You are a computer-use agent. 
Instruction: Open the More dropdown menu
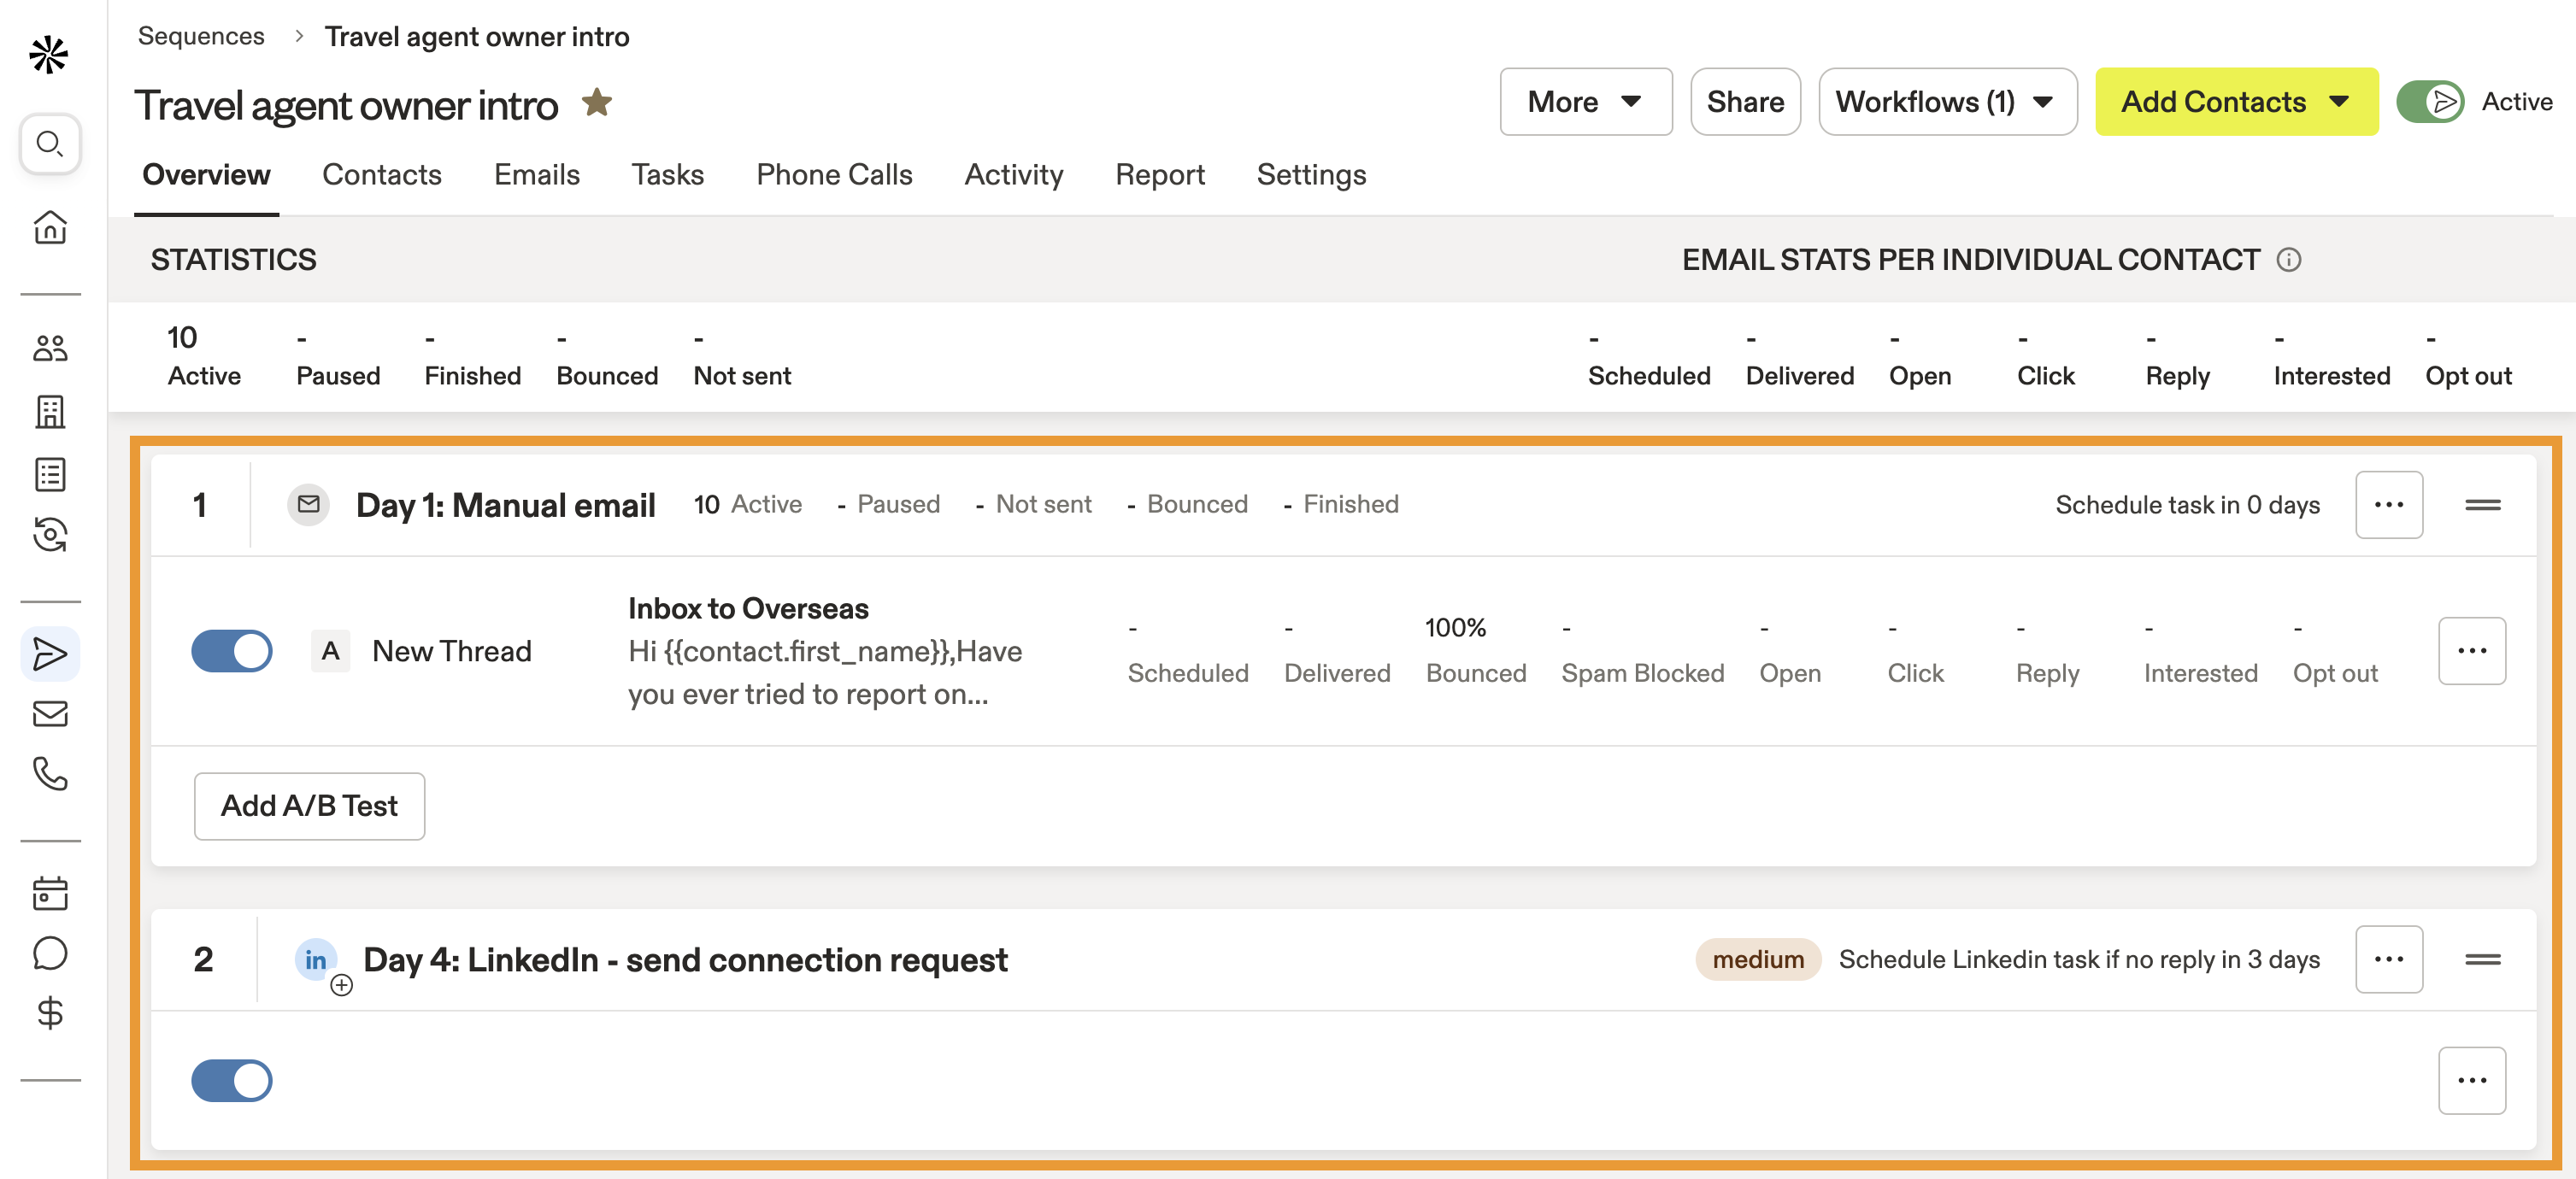(x=1585, y=101)
